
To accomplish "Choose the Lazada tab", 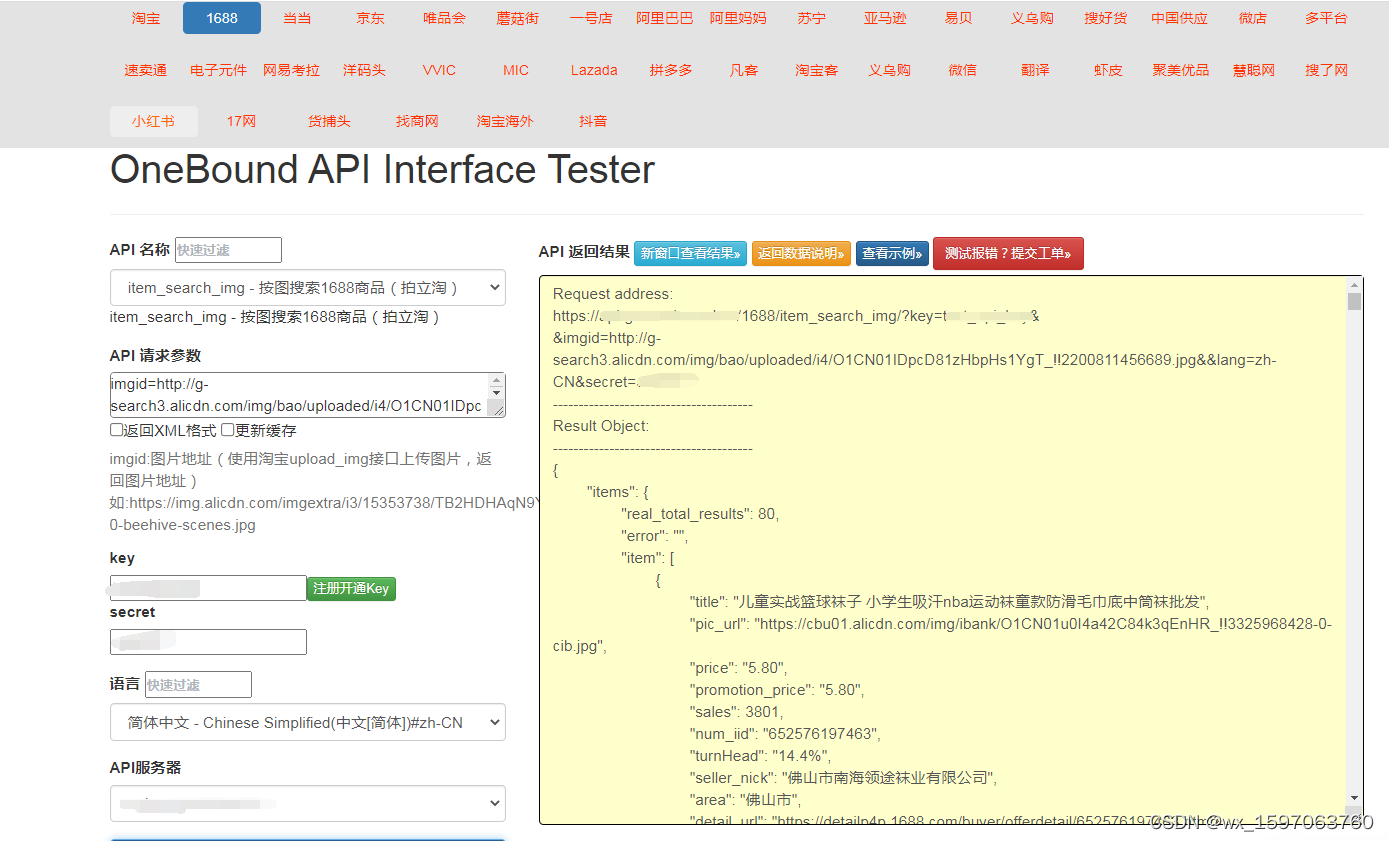I will [x=594, y=70].
